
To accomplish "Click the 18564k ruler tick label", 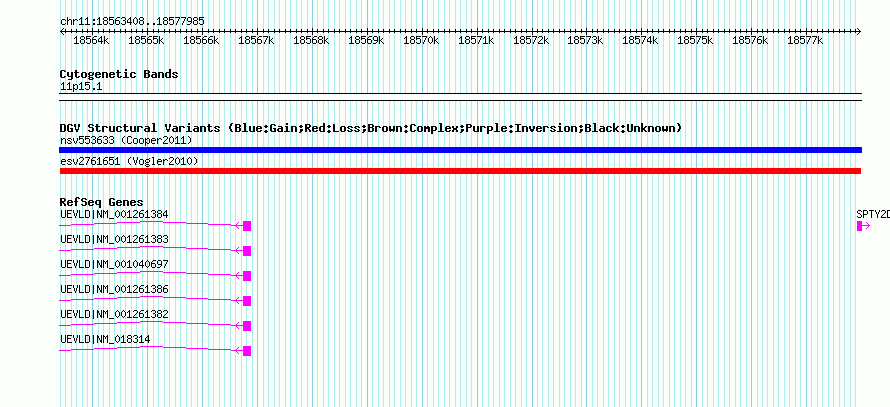I will tap(91, 40).
